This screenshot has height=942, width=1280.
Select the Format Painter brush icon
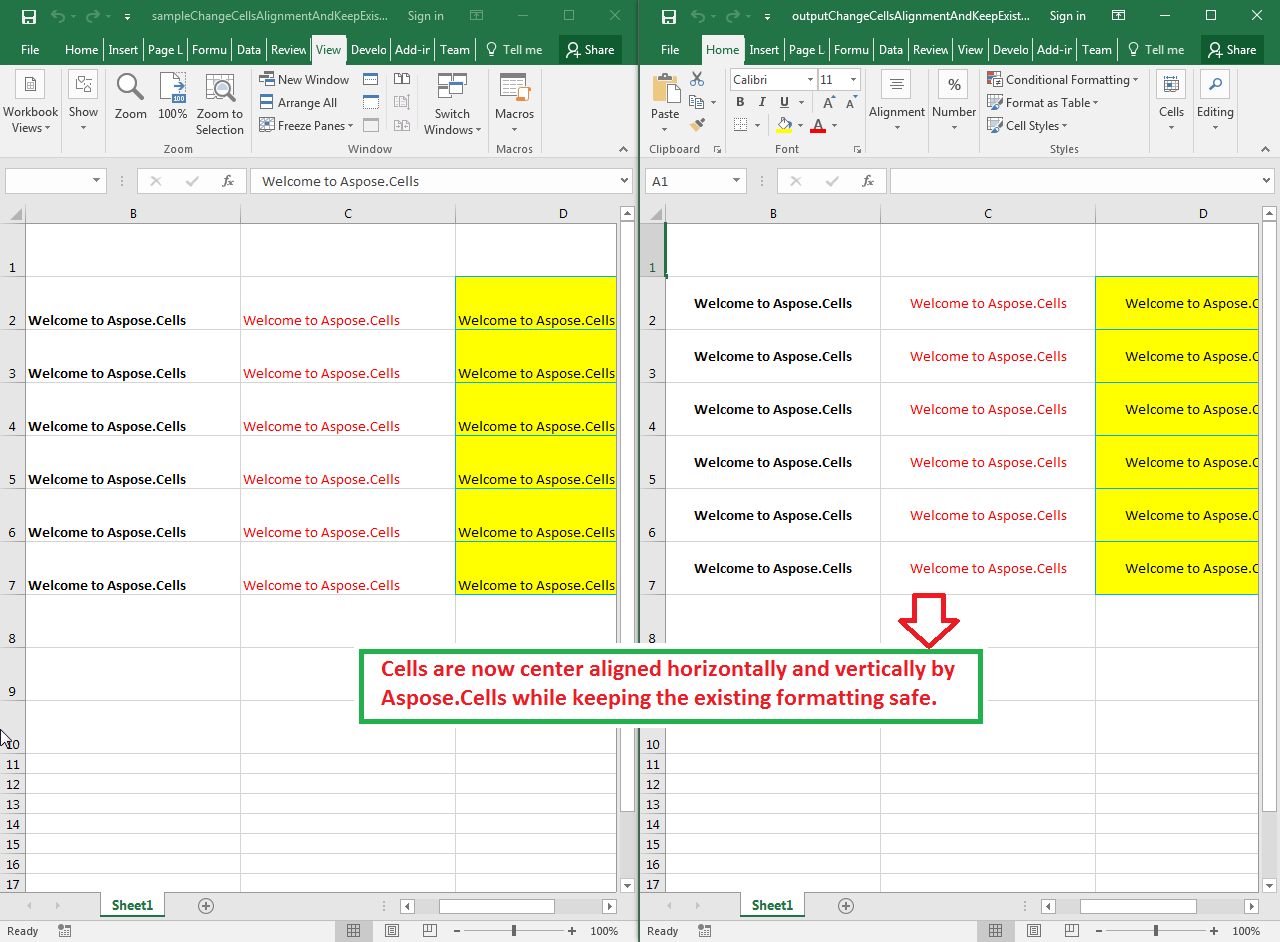click(x=697, y=125)
